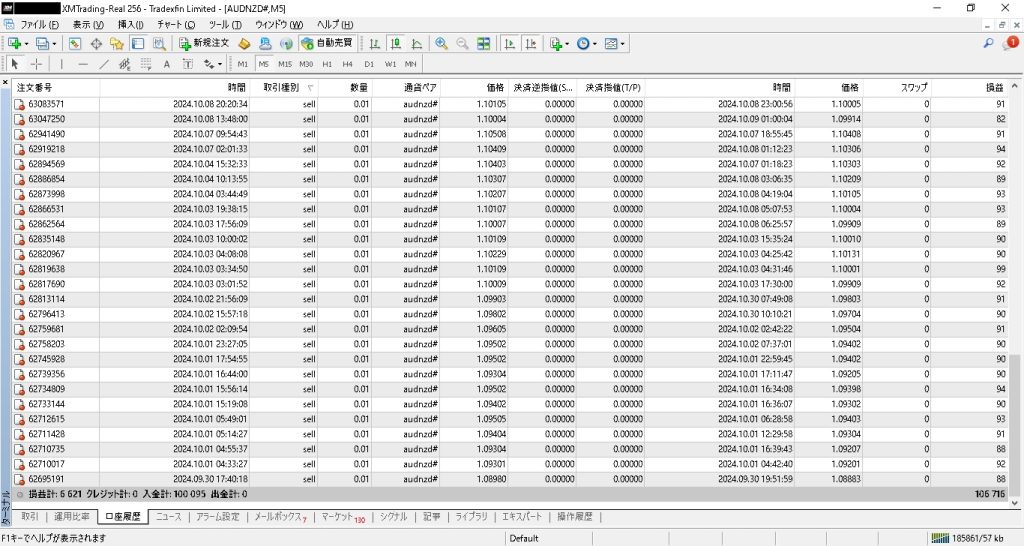Select the text label 'A' tool

coord(167,64)
